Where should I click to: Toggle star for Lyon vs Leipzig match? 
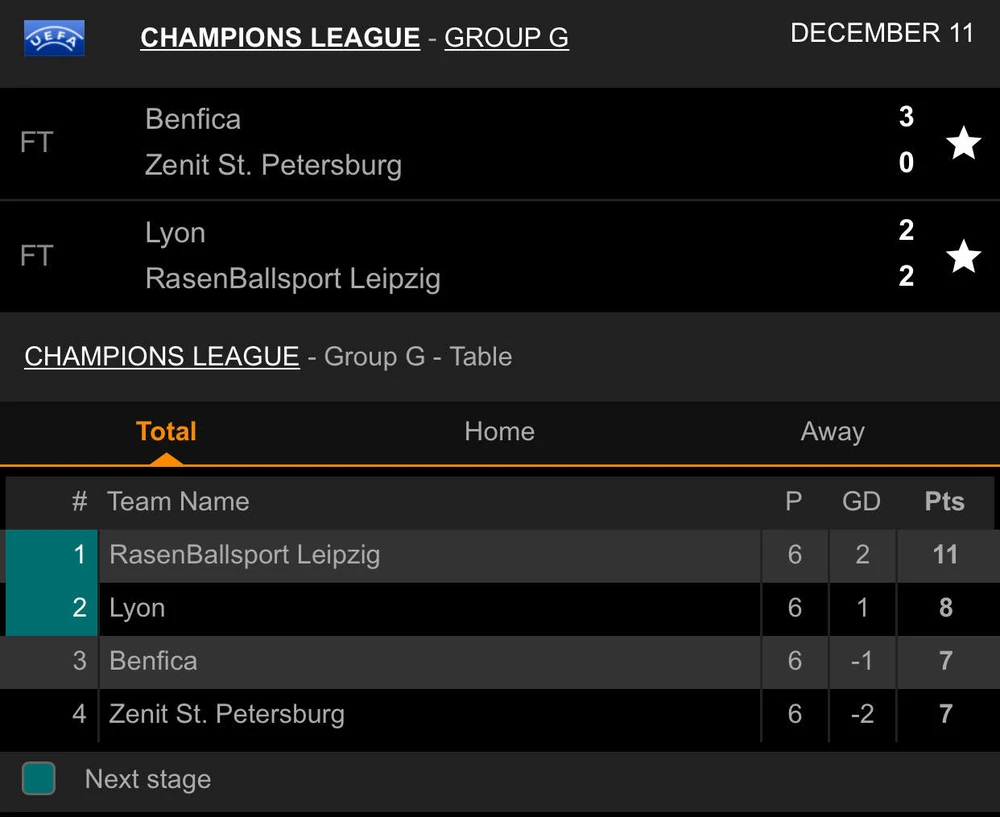tap(963, 256)
